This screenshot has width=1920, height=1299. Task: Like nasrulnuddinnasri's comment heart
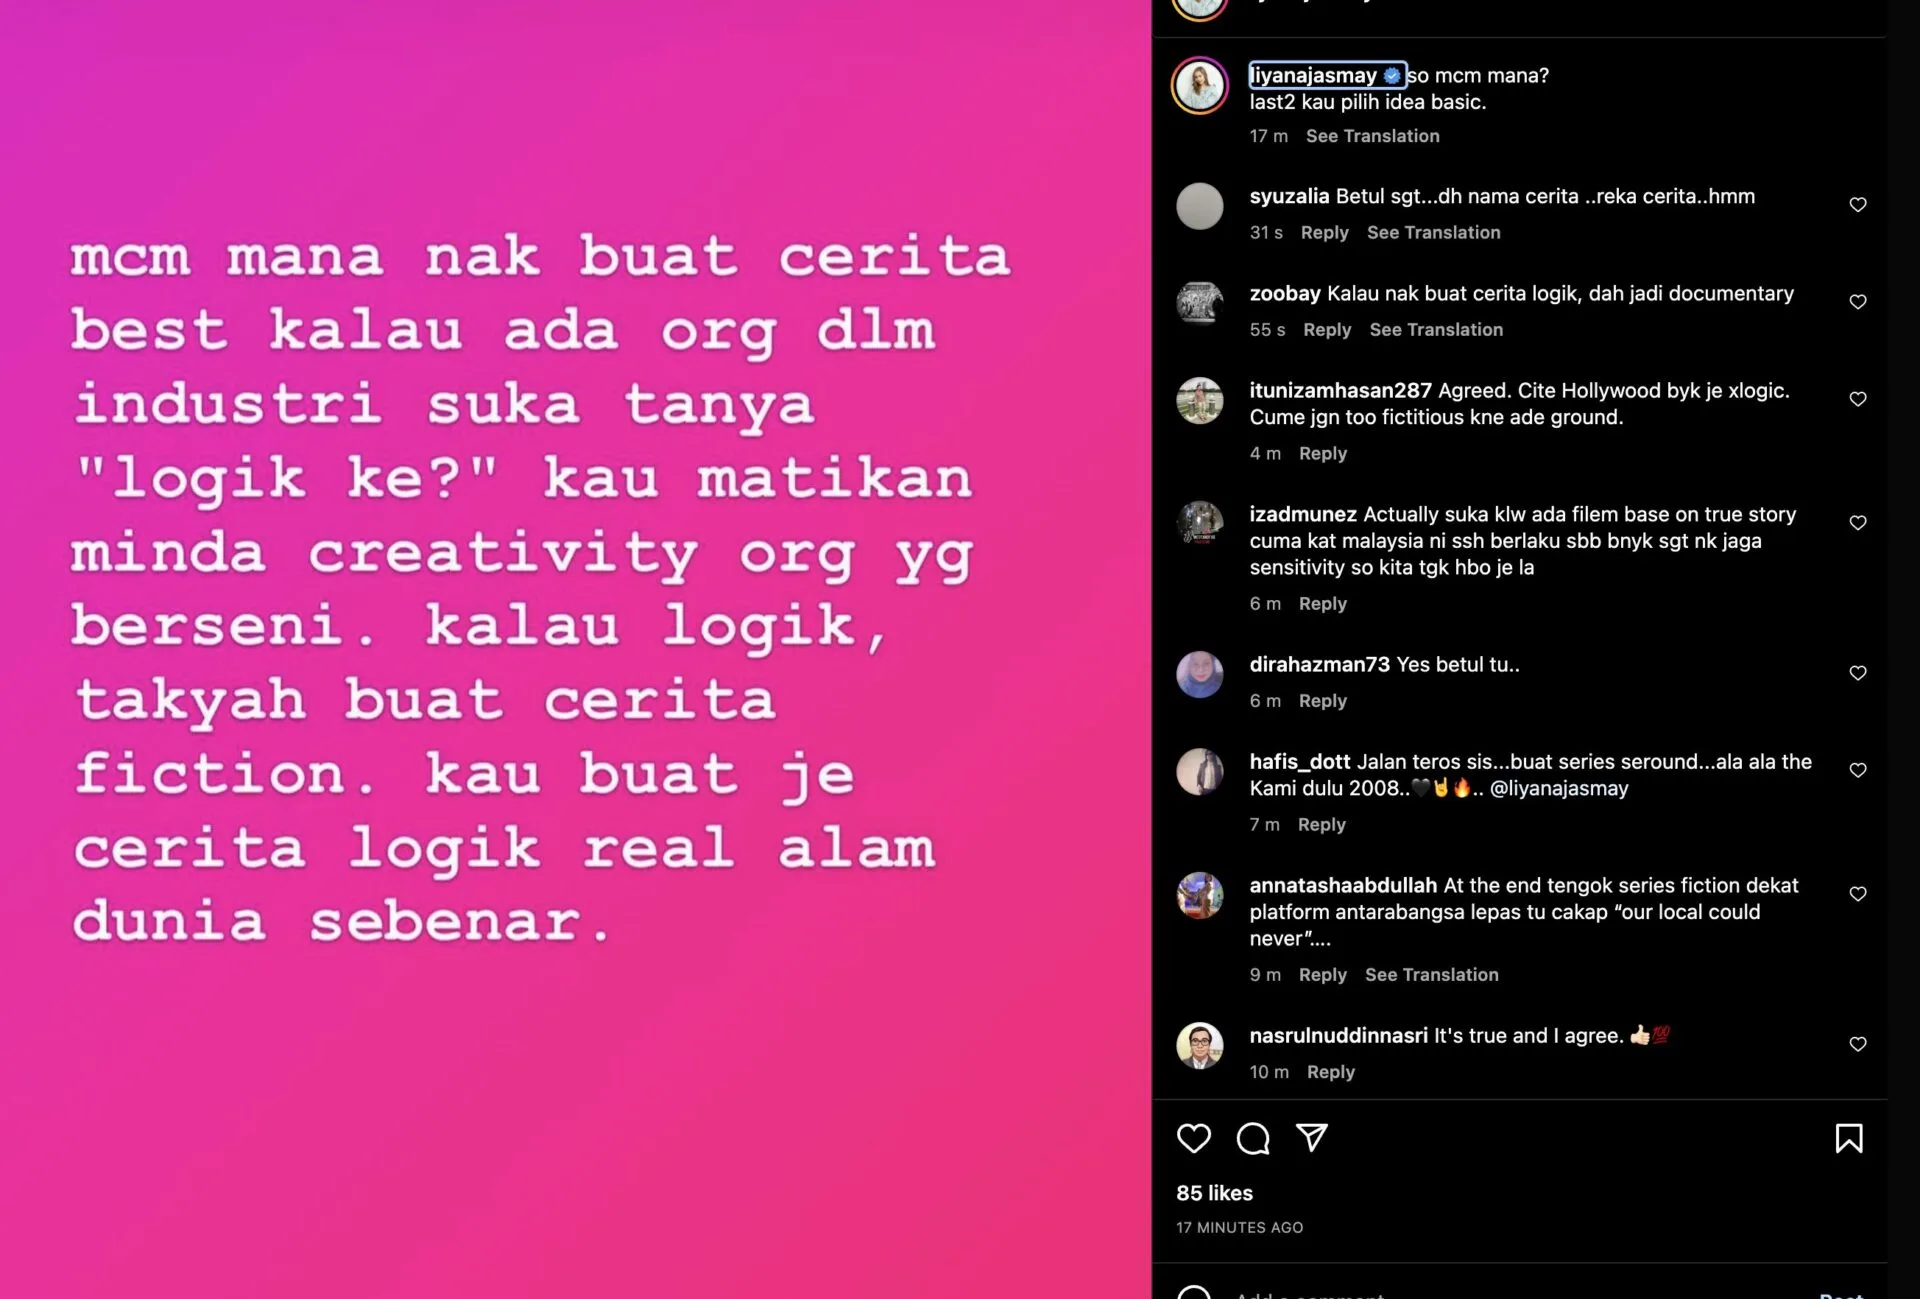[x=1857, y=1044]
